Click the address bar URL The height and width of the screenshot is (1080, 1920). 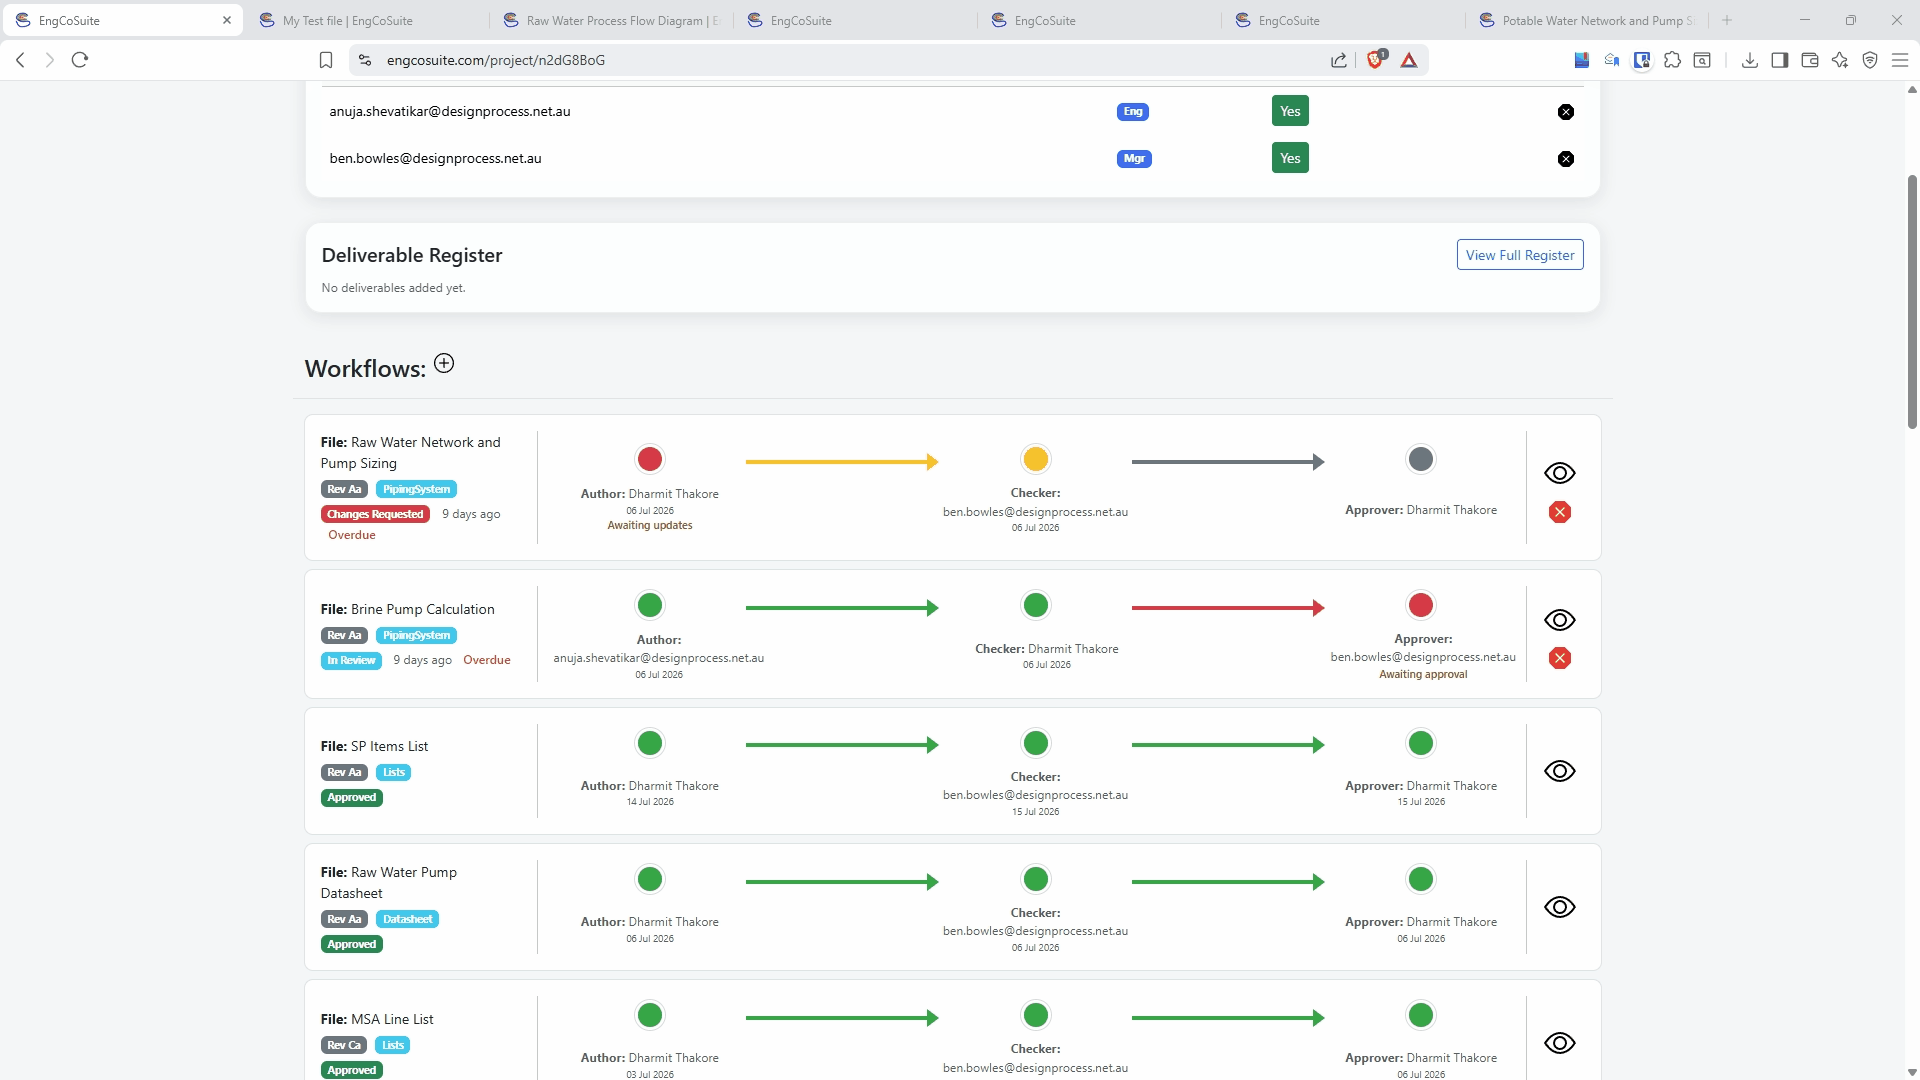pyautogui.click(x=495, y=60)
